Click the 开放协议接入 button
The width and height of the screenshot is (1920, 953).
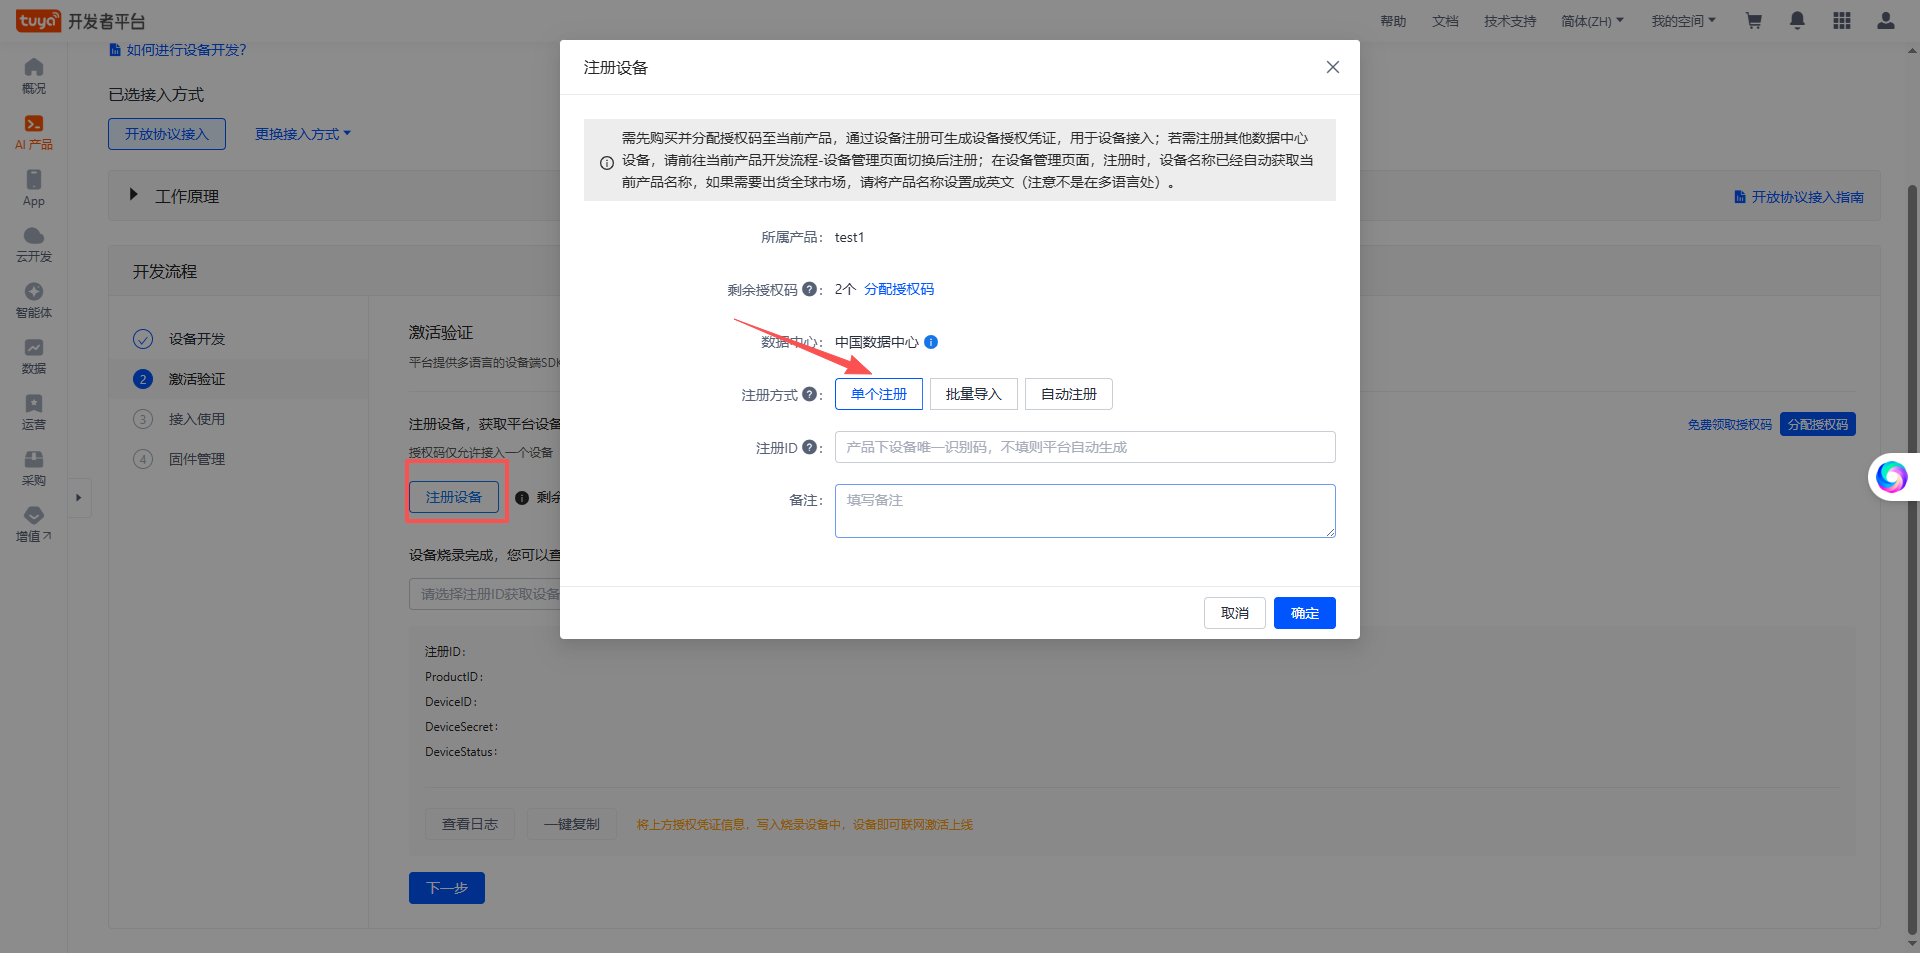(167, 134)
